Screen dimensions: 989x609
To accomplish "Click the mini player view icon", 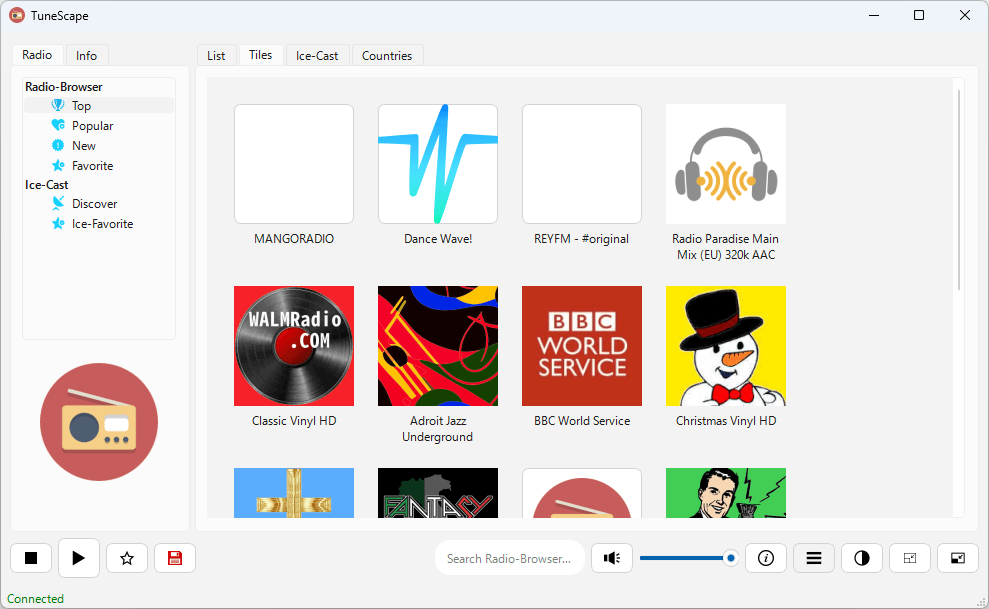I will (x=957, y=558).
